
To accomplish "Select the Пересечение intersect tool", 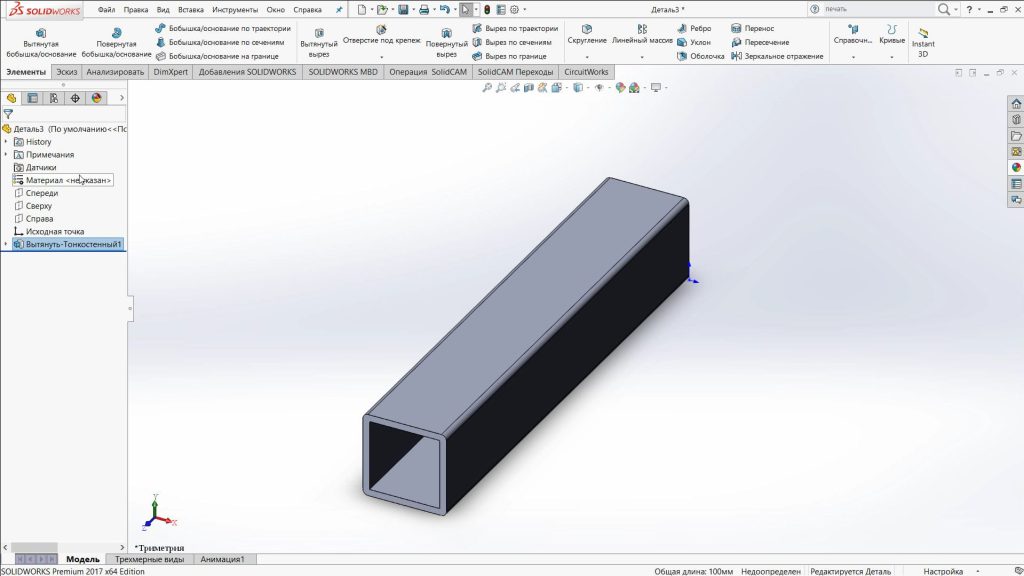I will [760, 42].
